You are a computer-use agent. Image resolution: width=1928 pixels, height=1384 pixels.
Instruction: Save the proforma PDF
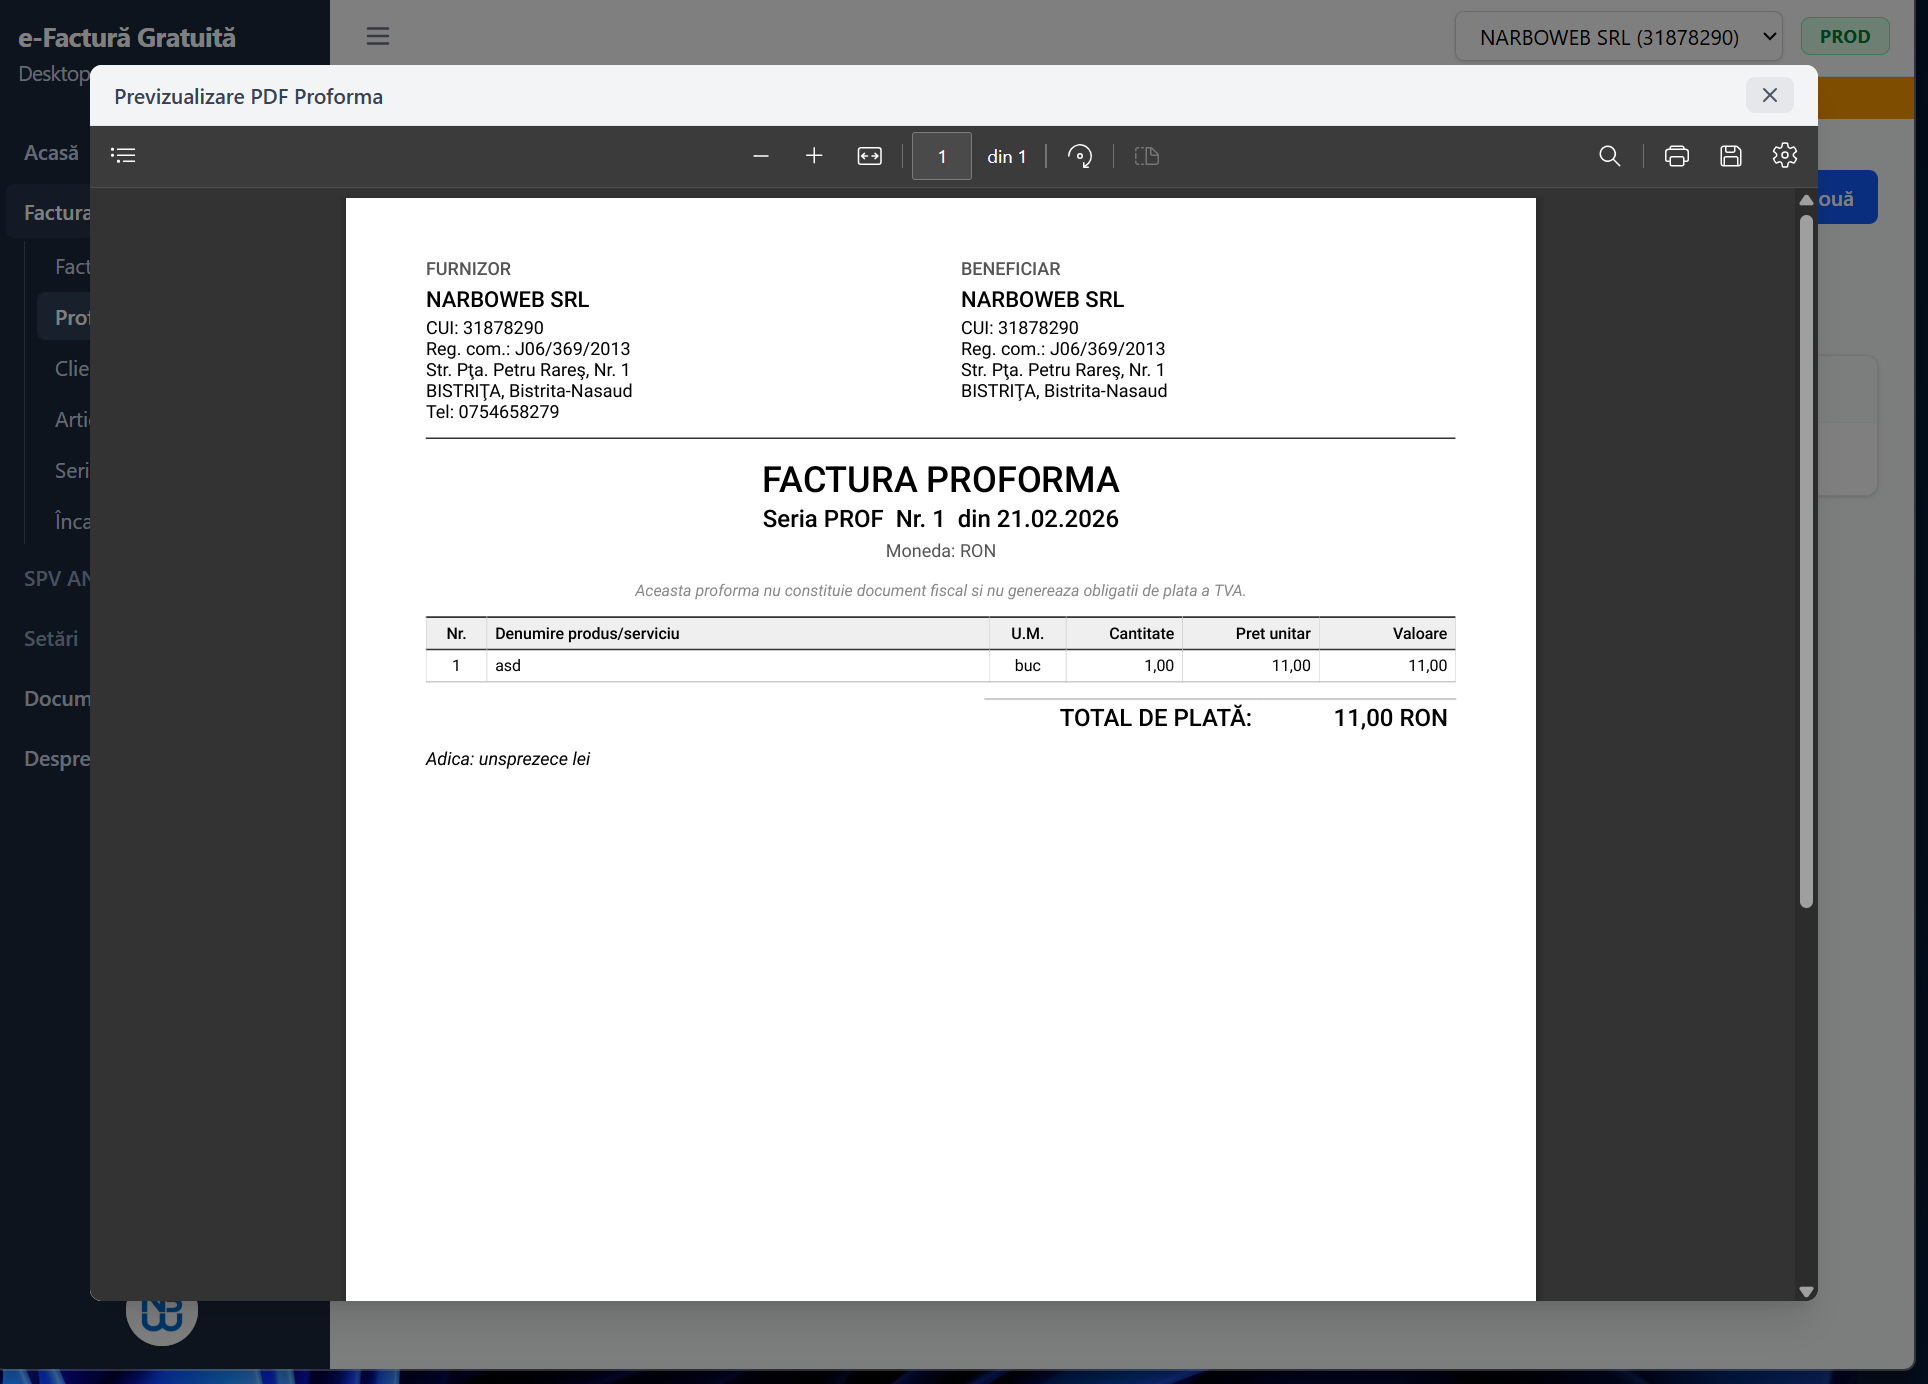(1731, 156)
